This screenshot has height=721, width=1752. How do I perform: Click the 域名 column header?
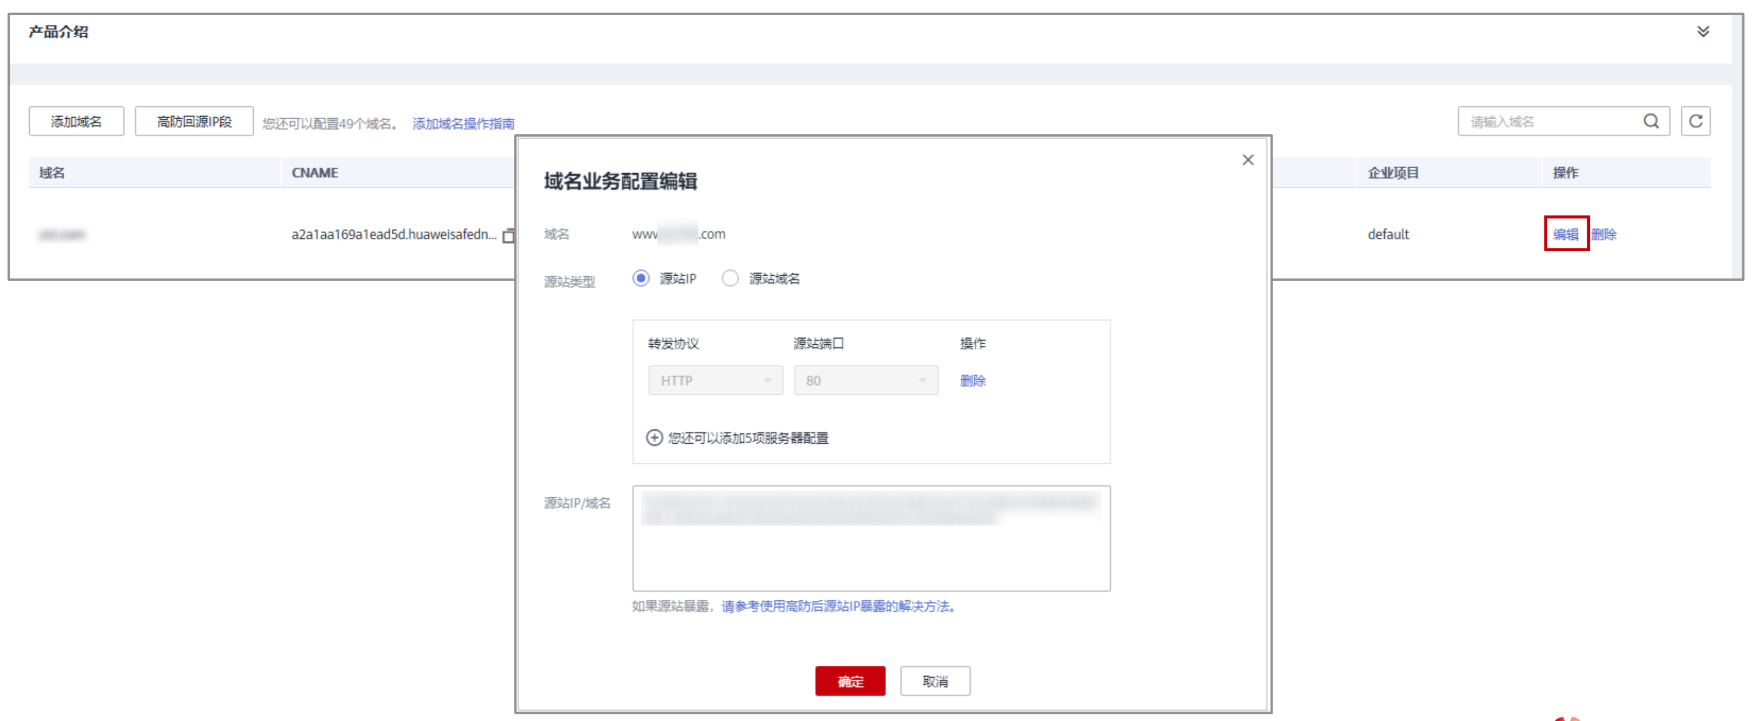52,173
